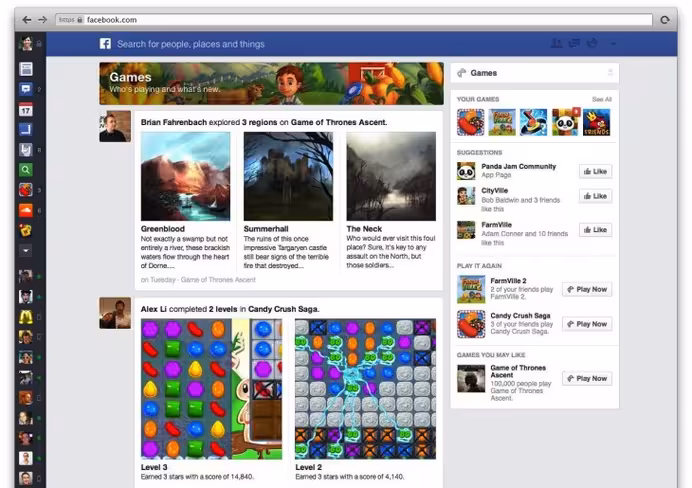
Task: Click the Alex Li name link
Action: (154, 309)
